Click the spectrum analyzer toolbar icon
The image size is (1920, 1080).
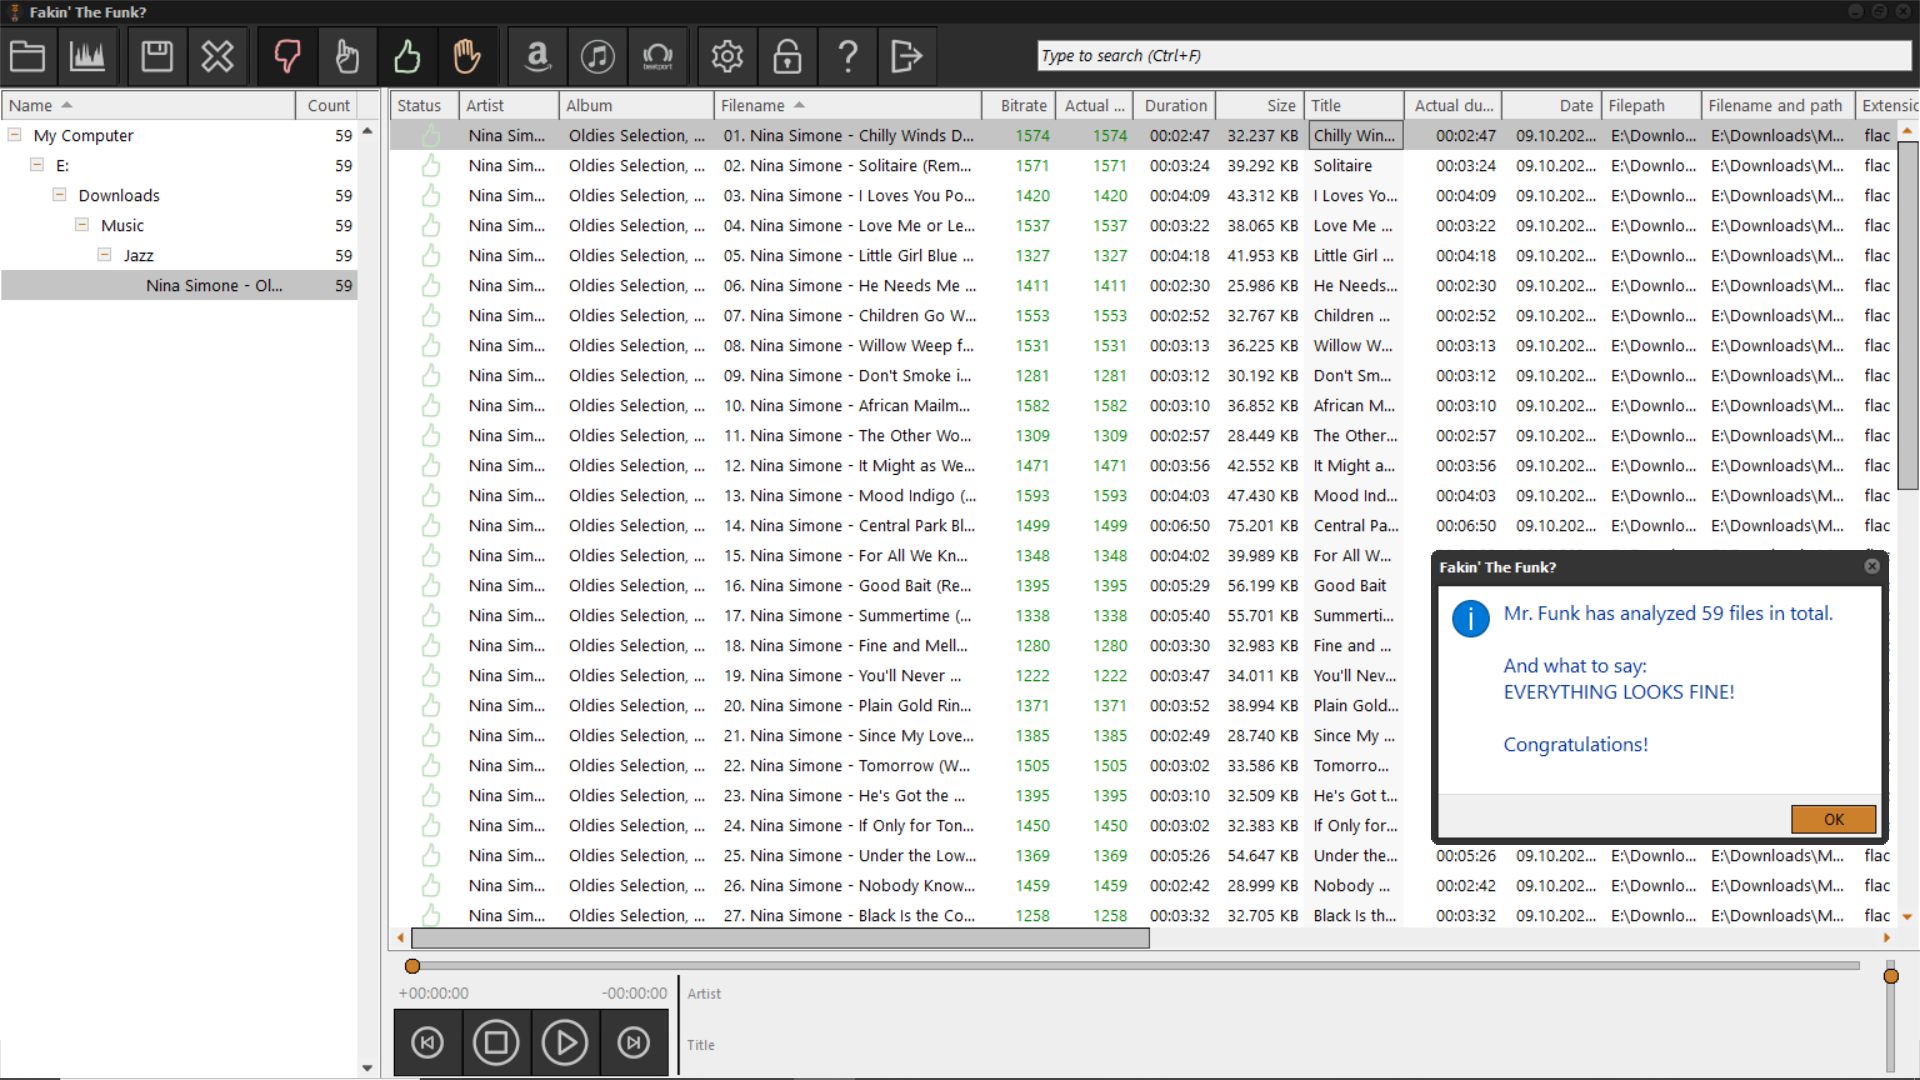[87, 56]
